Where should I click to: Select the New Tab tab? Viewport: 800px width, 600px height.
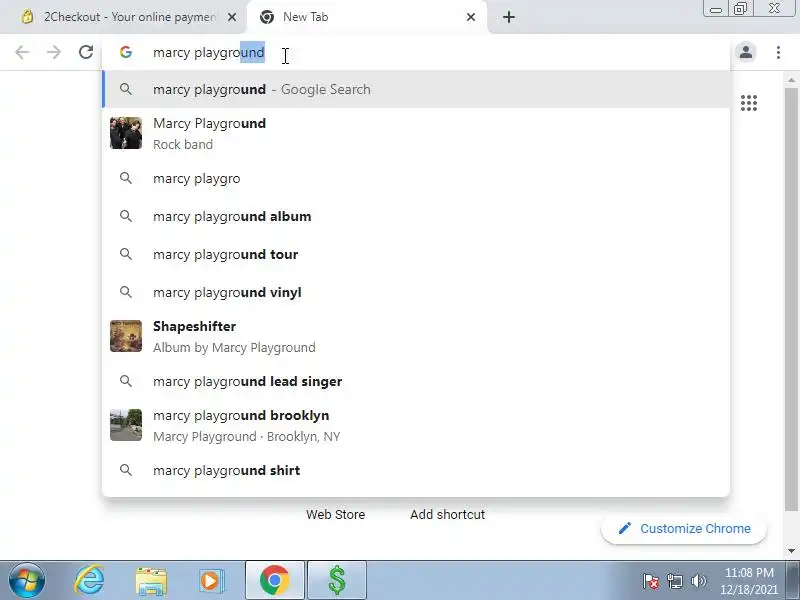367,17
